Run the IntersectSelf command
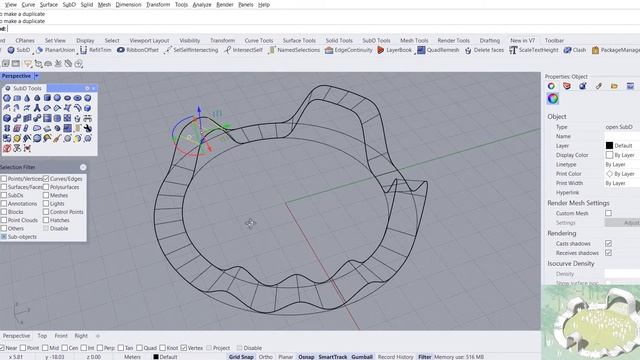This screenshot has width=640, height=360. point(243,50)
